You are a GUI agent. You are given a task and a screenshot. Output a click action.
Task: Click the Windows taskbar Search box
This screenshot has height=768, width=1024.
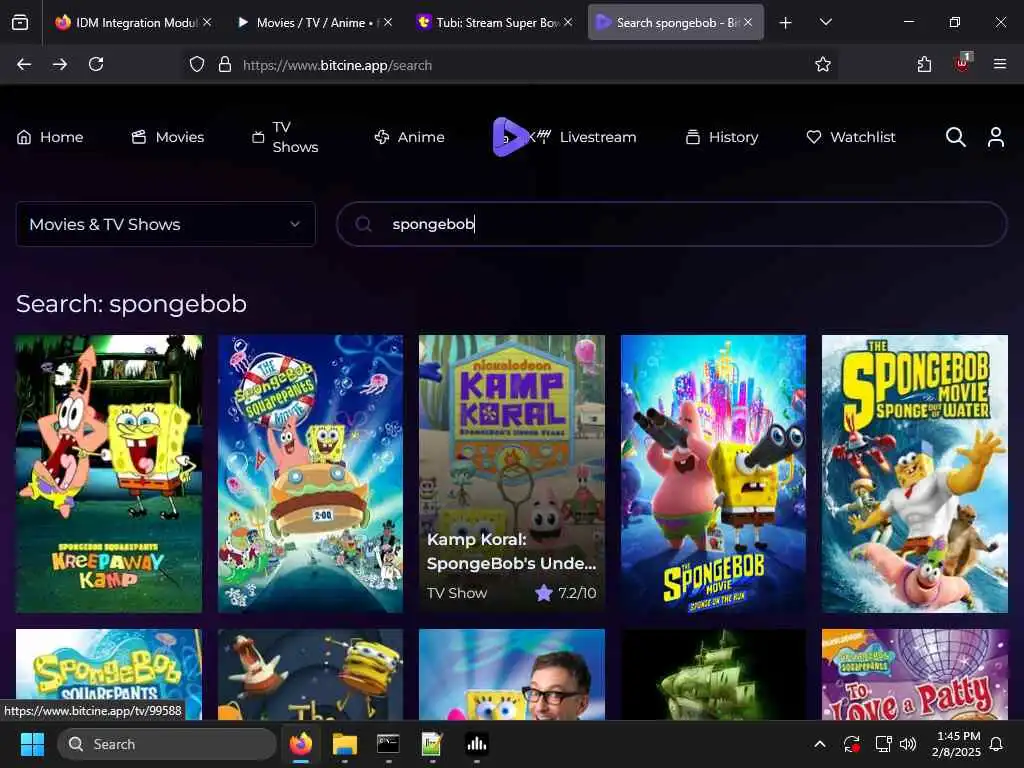click(x=167, y=744)
